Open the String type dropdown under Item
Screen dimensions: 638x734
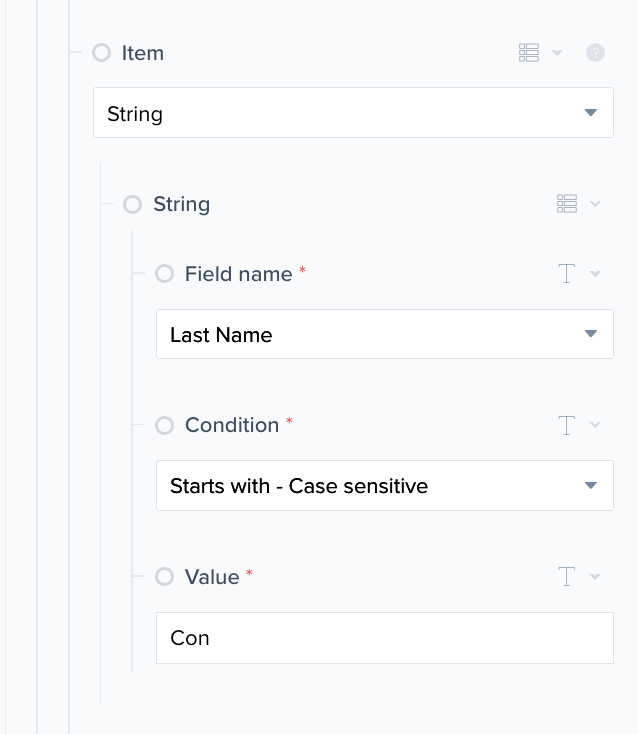coord(353,113)
